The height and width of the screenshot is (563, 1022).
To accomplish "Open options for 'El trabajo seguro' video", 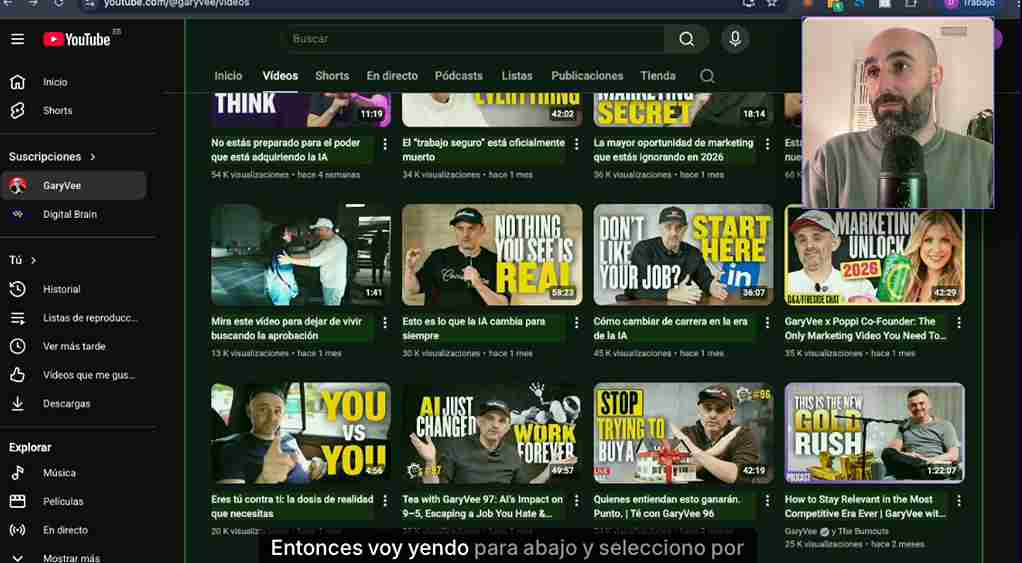I will tap(576, 144).
